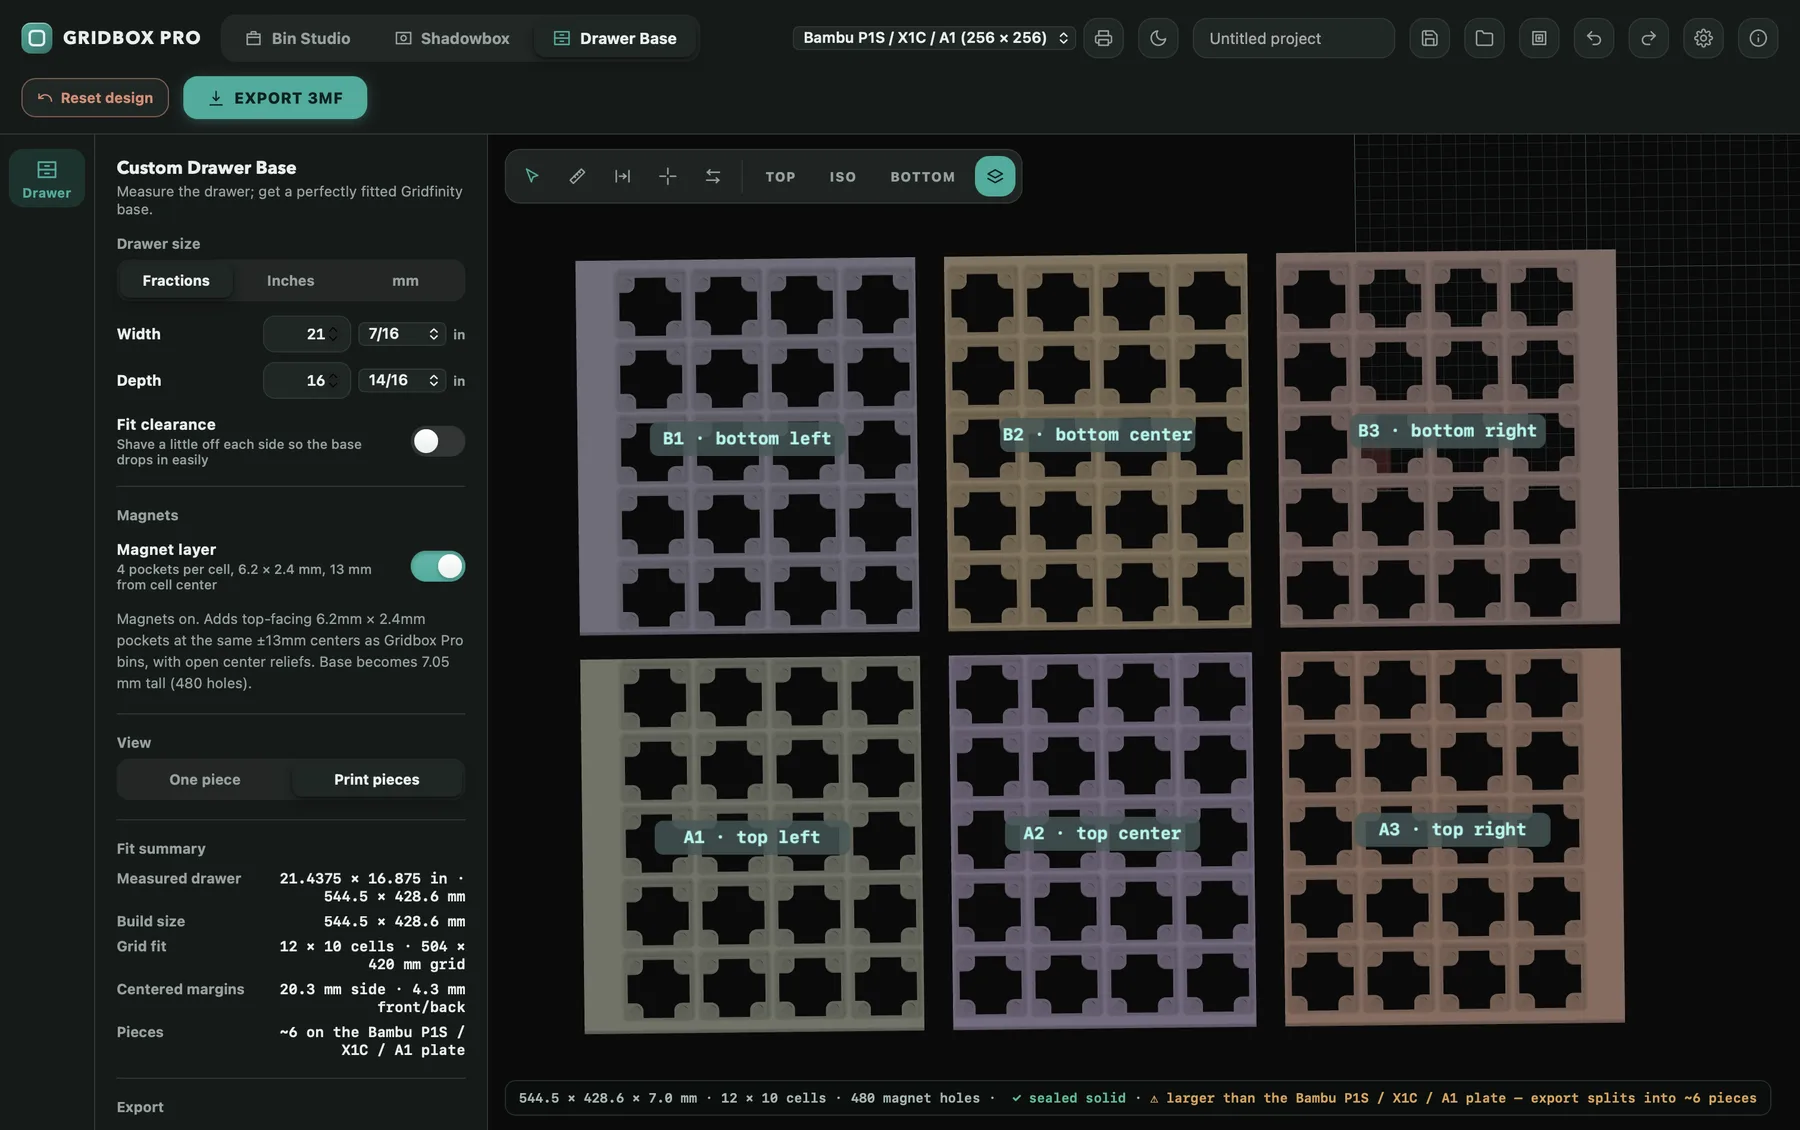
Task: Click the Untitled project name field
Action: 1293,38
